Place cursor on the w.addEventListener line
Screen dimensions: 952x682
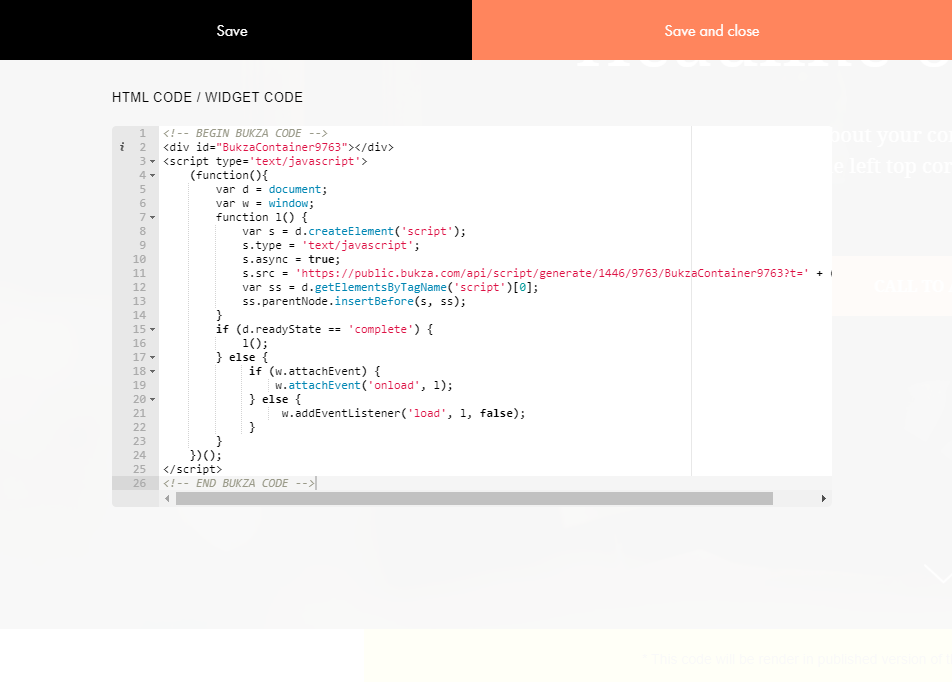(402, 413)
